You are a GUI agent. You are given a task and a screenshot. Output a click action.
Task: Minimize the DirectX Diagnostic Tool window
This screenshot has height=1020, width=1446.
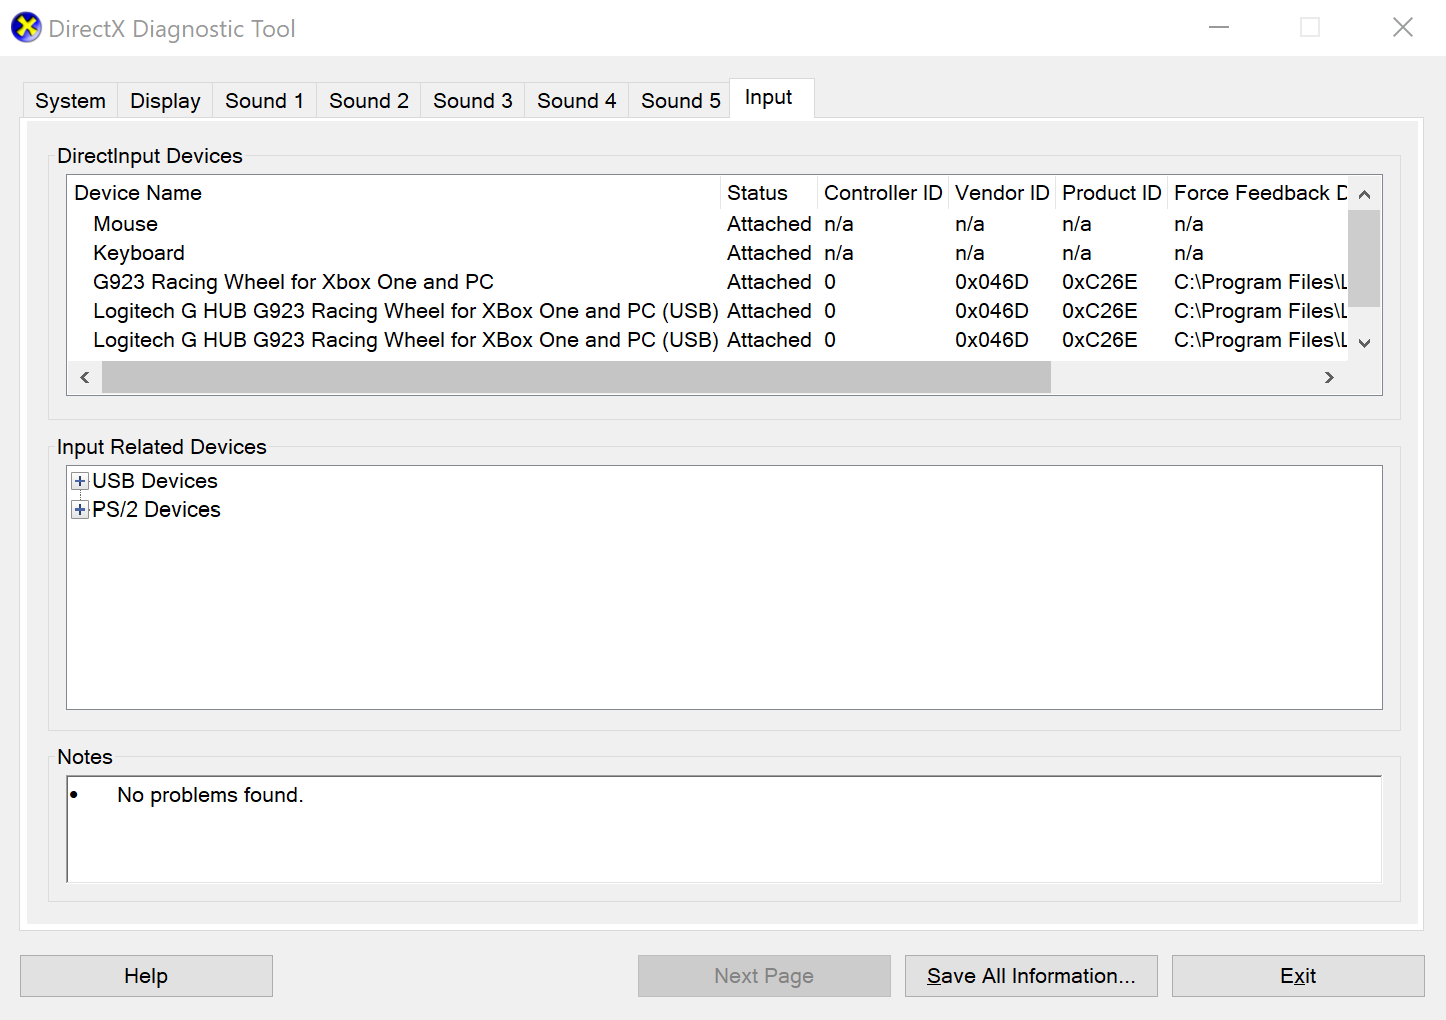(1219, 27)
